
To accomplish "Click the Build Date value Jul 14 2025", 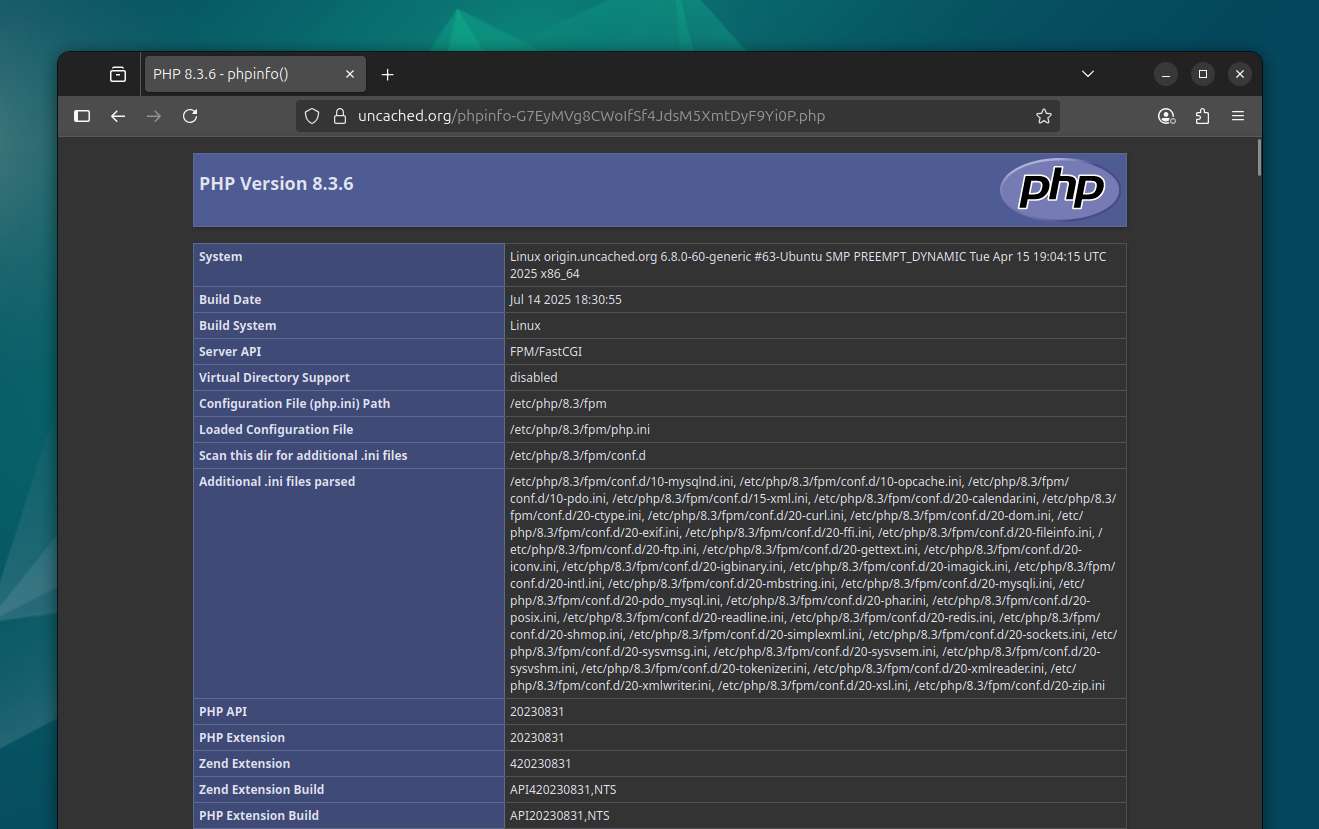I will (x=566, y=300).
